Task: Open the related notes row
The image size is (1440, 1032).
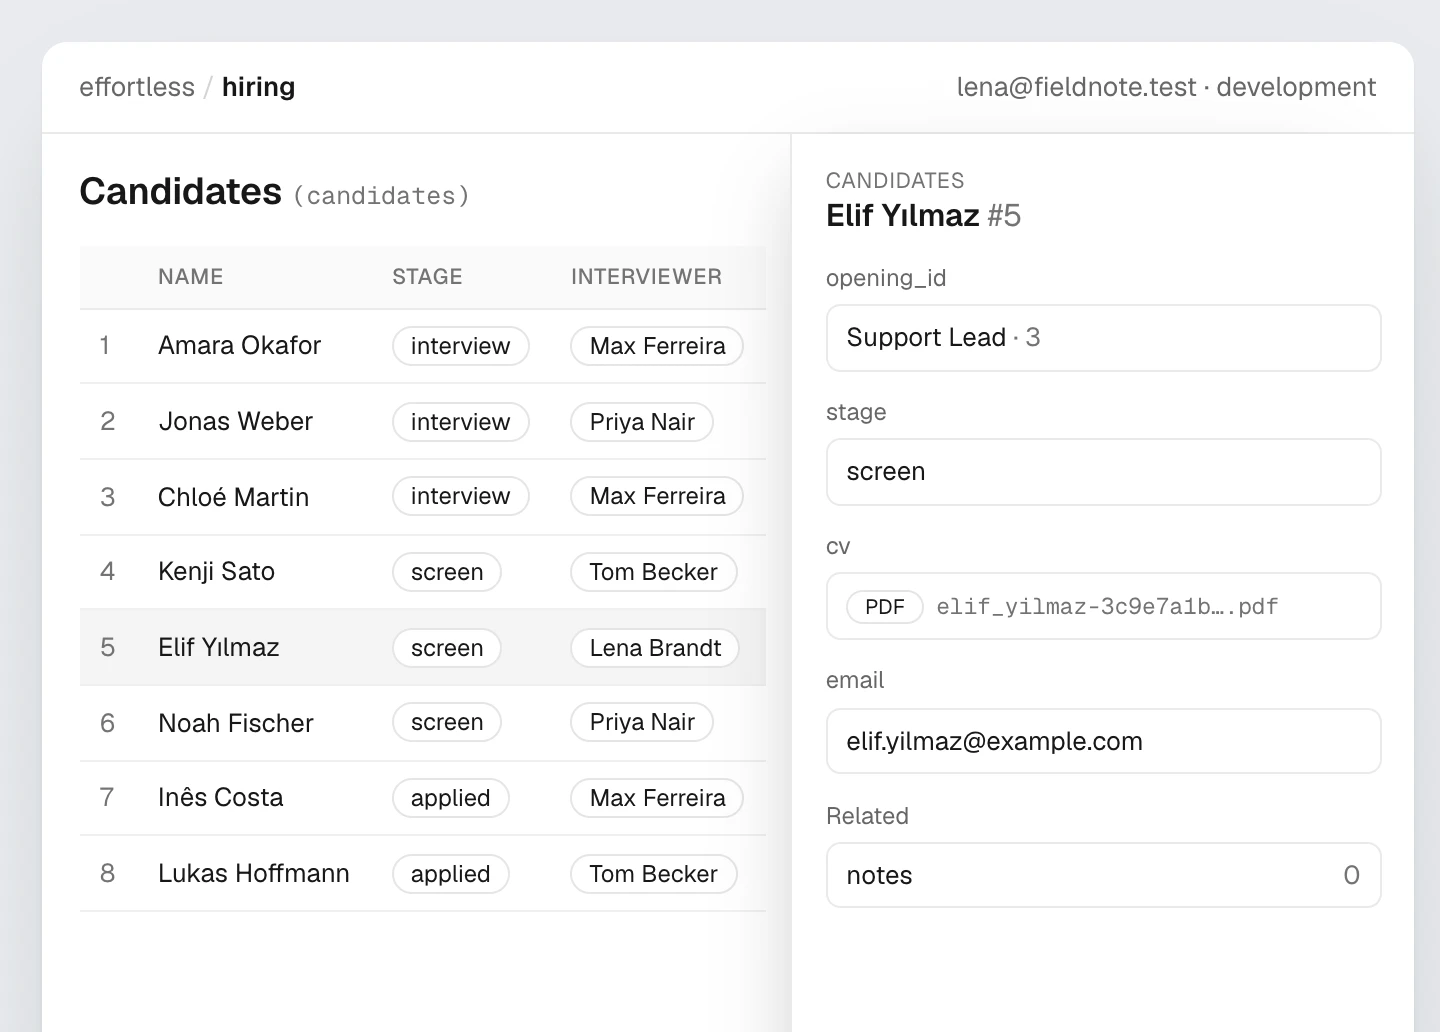Action: (1103, 875)
